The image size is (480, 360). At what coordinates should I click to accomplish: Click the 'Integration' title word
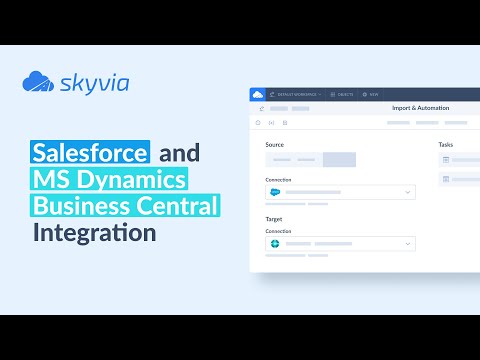coord(95,232)
